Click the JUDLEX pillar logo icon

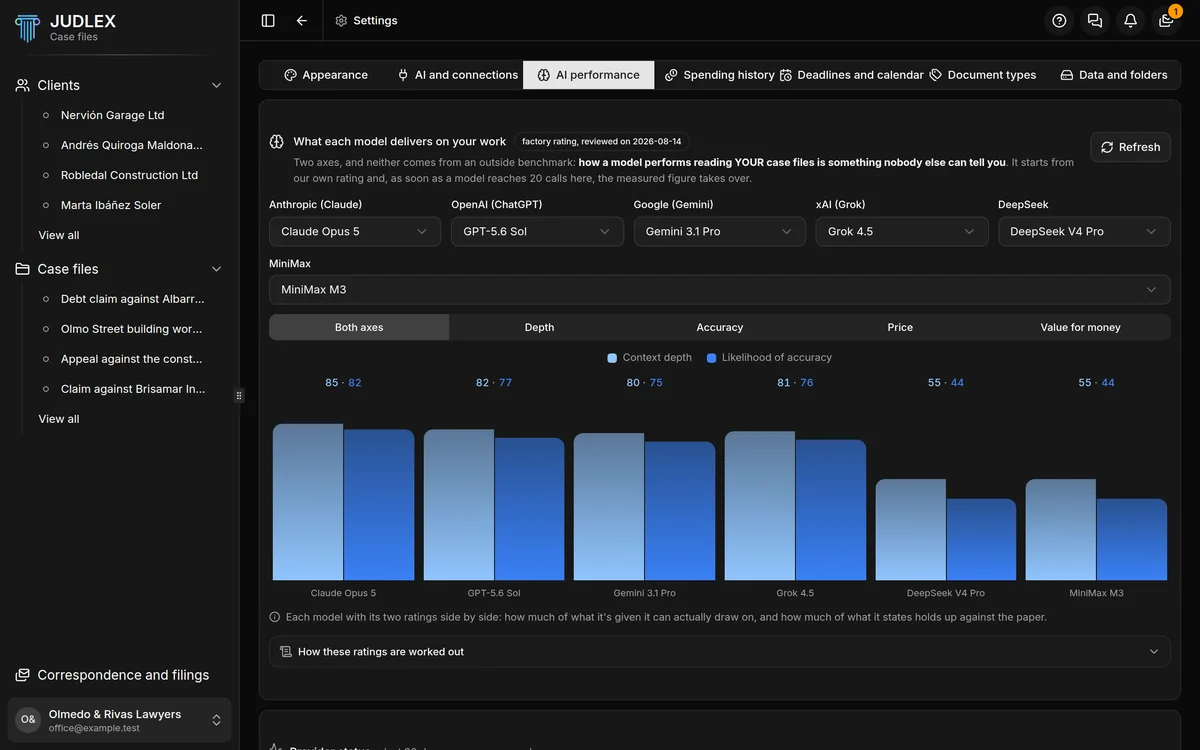click(28, 28)
